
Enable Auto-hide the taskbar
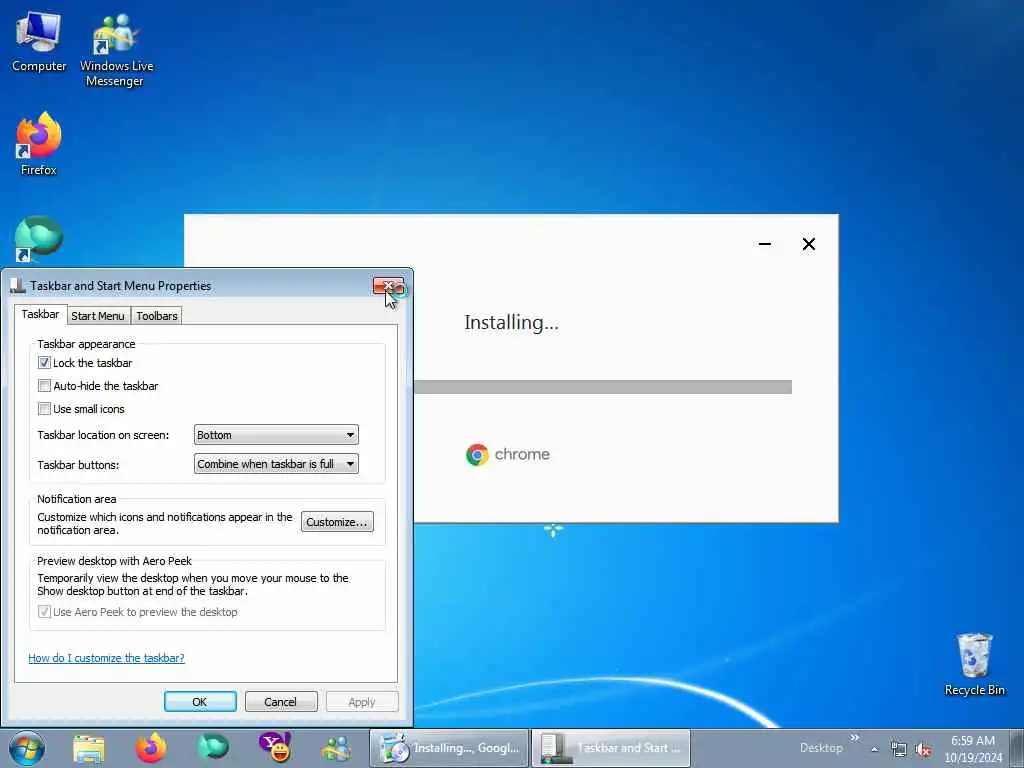44,386
